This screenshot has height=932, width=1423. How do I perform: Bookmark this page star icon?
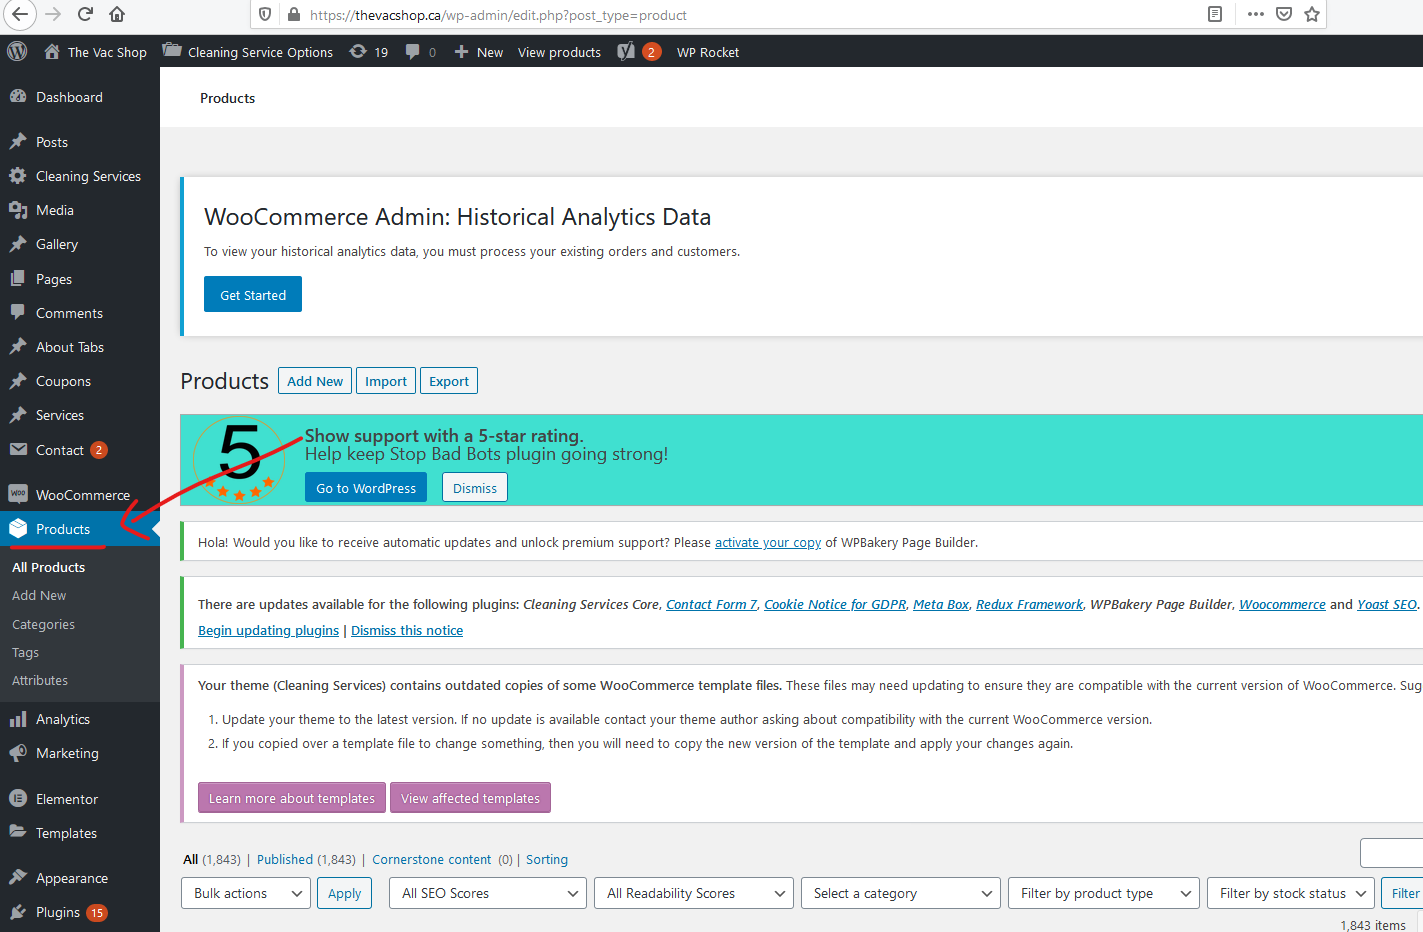1312,14
